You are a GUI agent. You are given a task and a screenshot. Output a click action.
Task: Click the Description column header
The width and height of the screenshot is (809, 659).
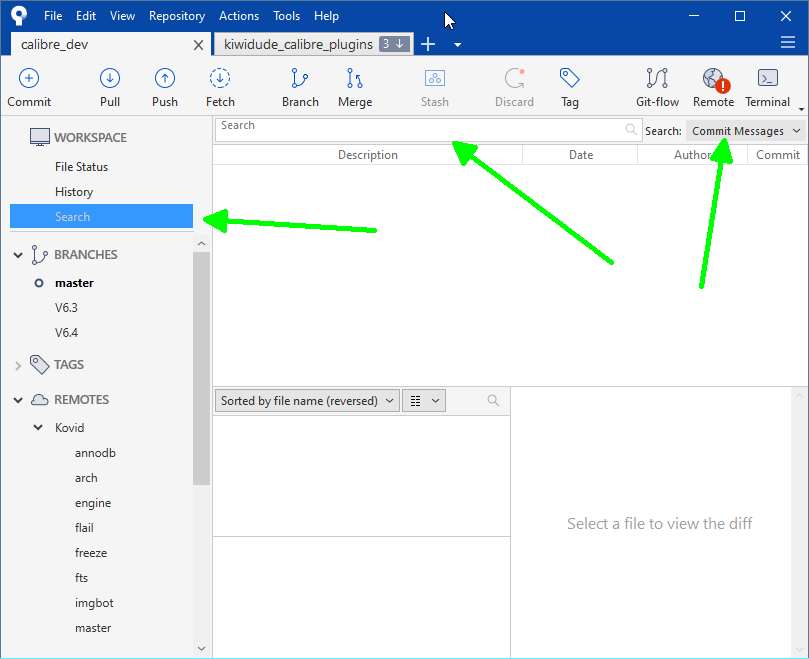[367, 155]
